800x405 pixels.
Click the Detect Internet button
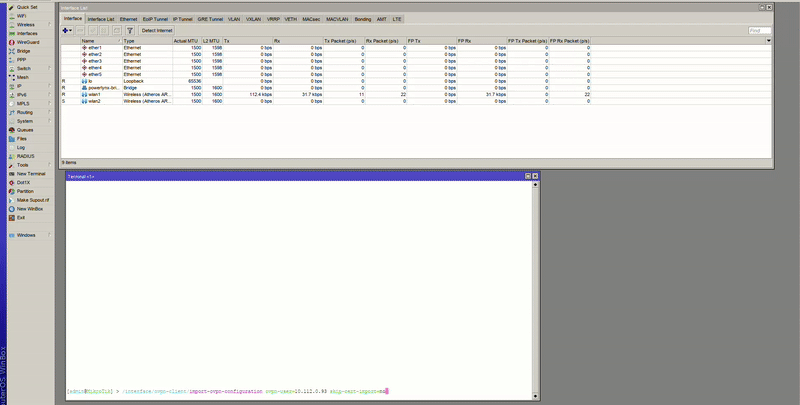point(157,31)
